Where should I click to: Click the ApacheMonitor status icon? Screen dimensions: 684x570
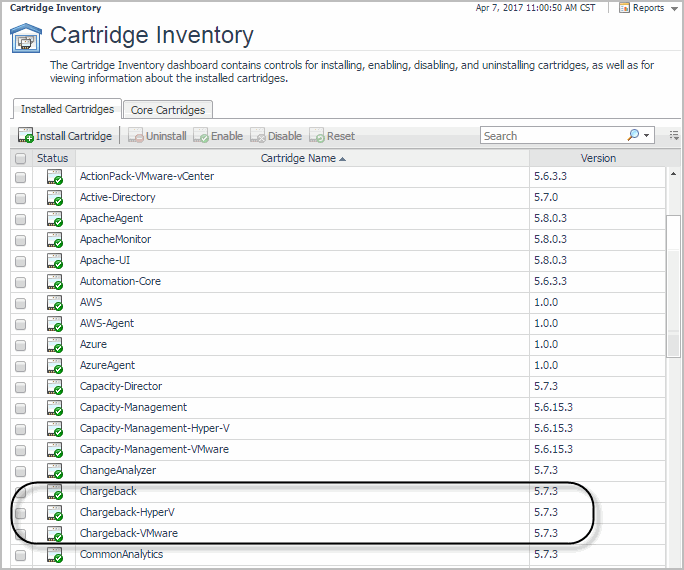(55, 240)
